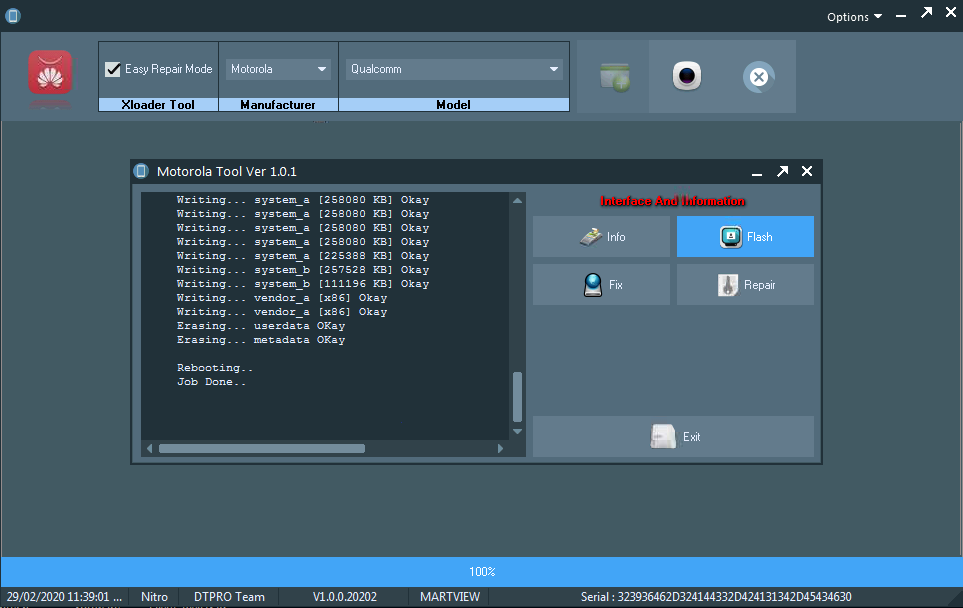This screenshot has width=963, height=608.
Task: Click the 'system_b [111196 KB]' log line
Action: pyautogui.click(x=303, y=284)
